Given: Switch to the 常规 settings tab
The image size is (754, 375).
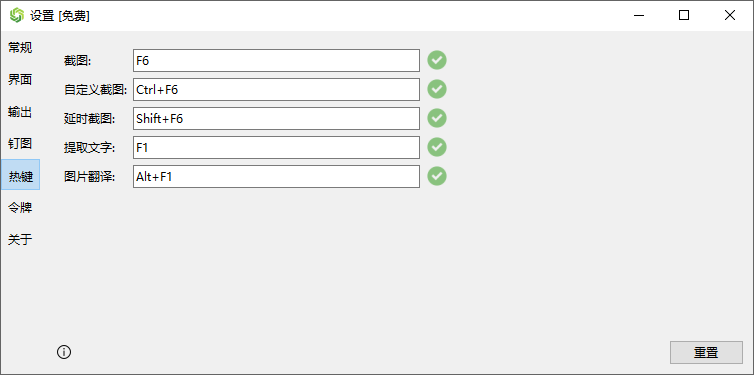Looking at the screenshot, I should (x=20, y=48).
